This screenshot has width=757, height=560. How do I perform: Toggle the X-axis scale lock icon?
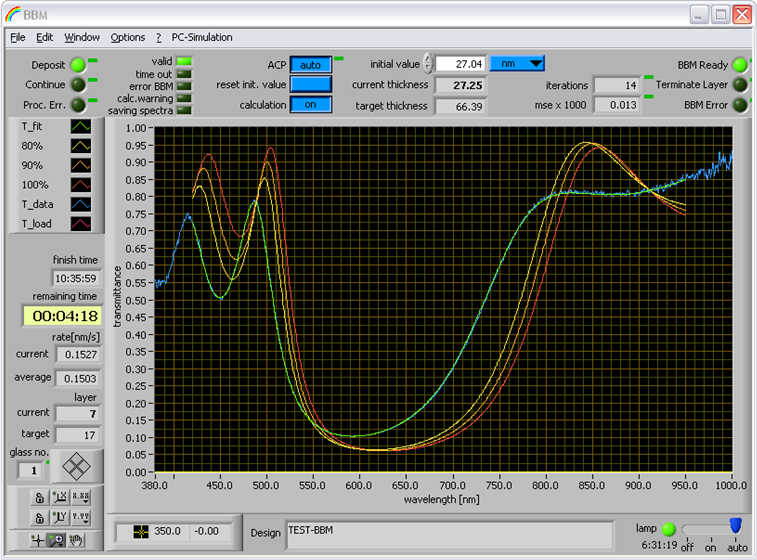tap(40, 497)
